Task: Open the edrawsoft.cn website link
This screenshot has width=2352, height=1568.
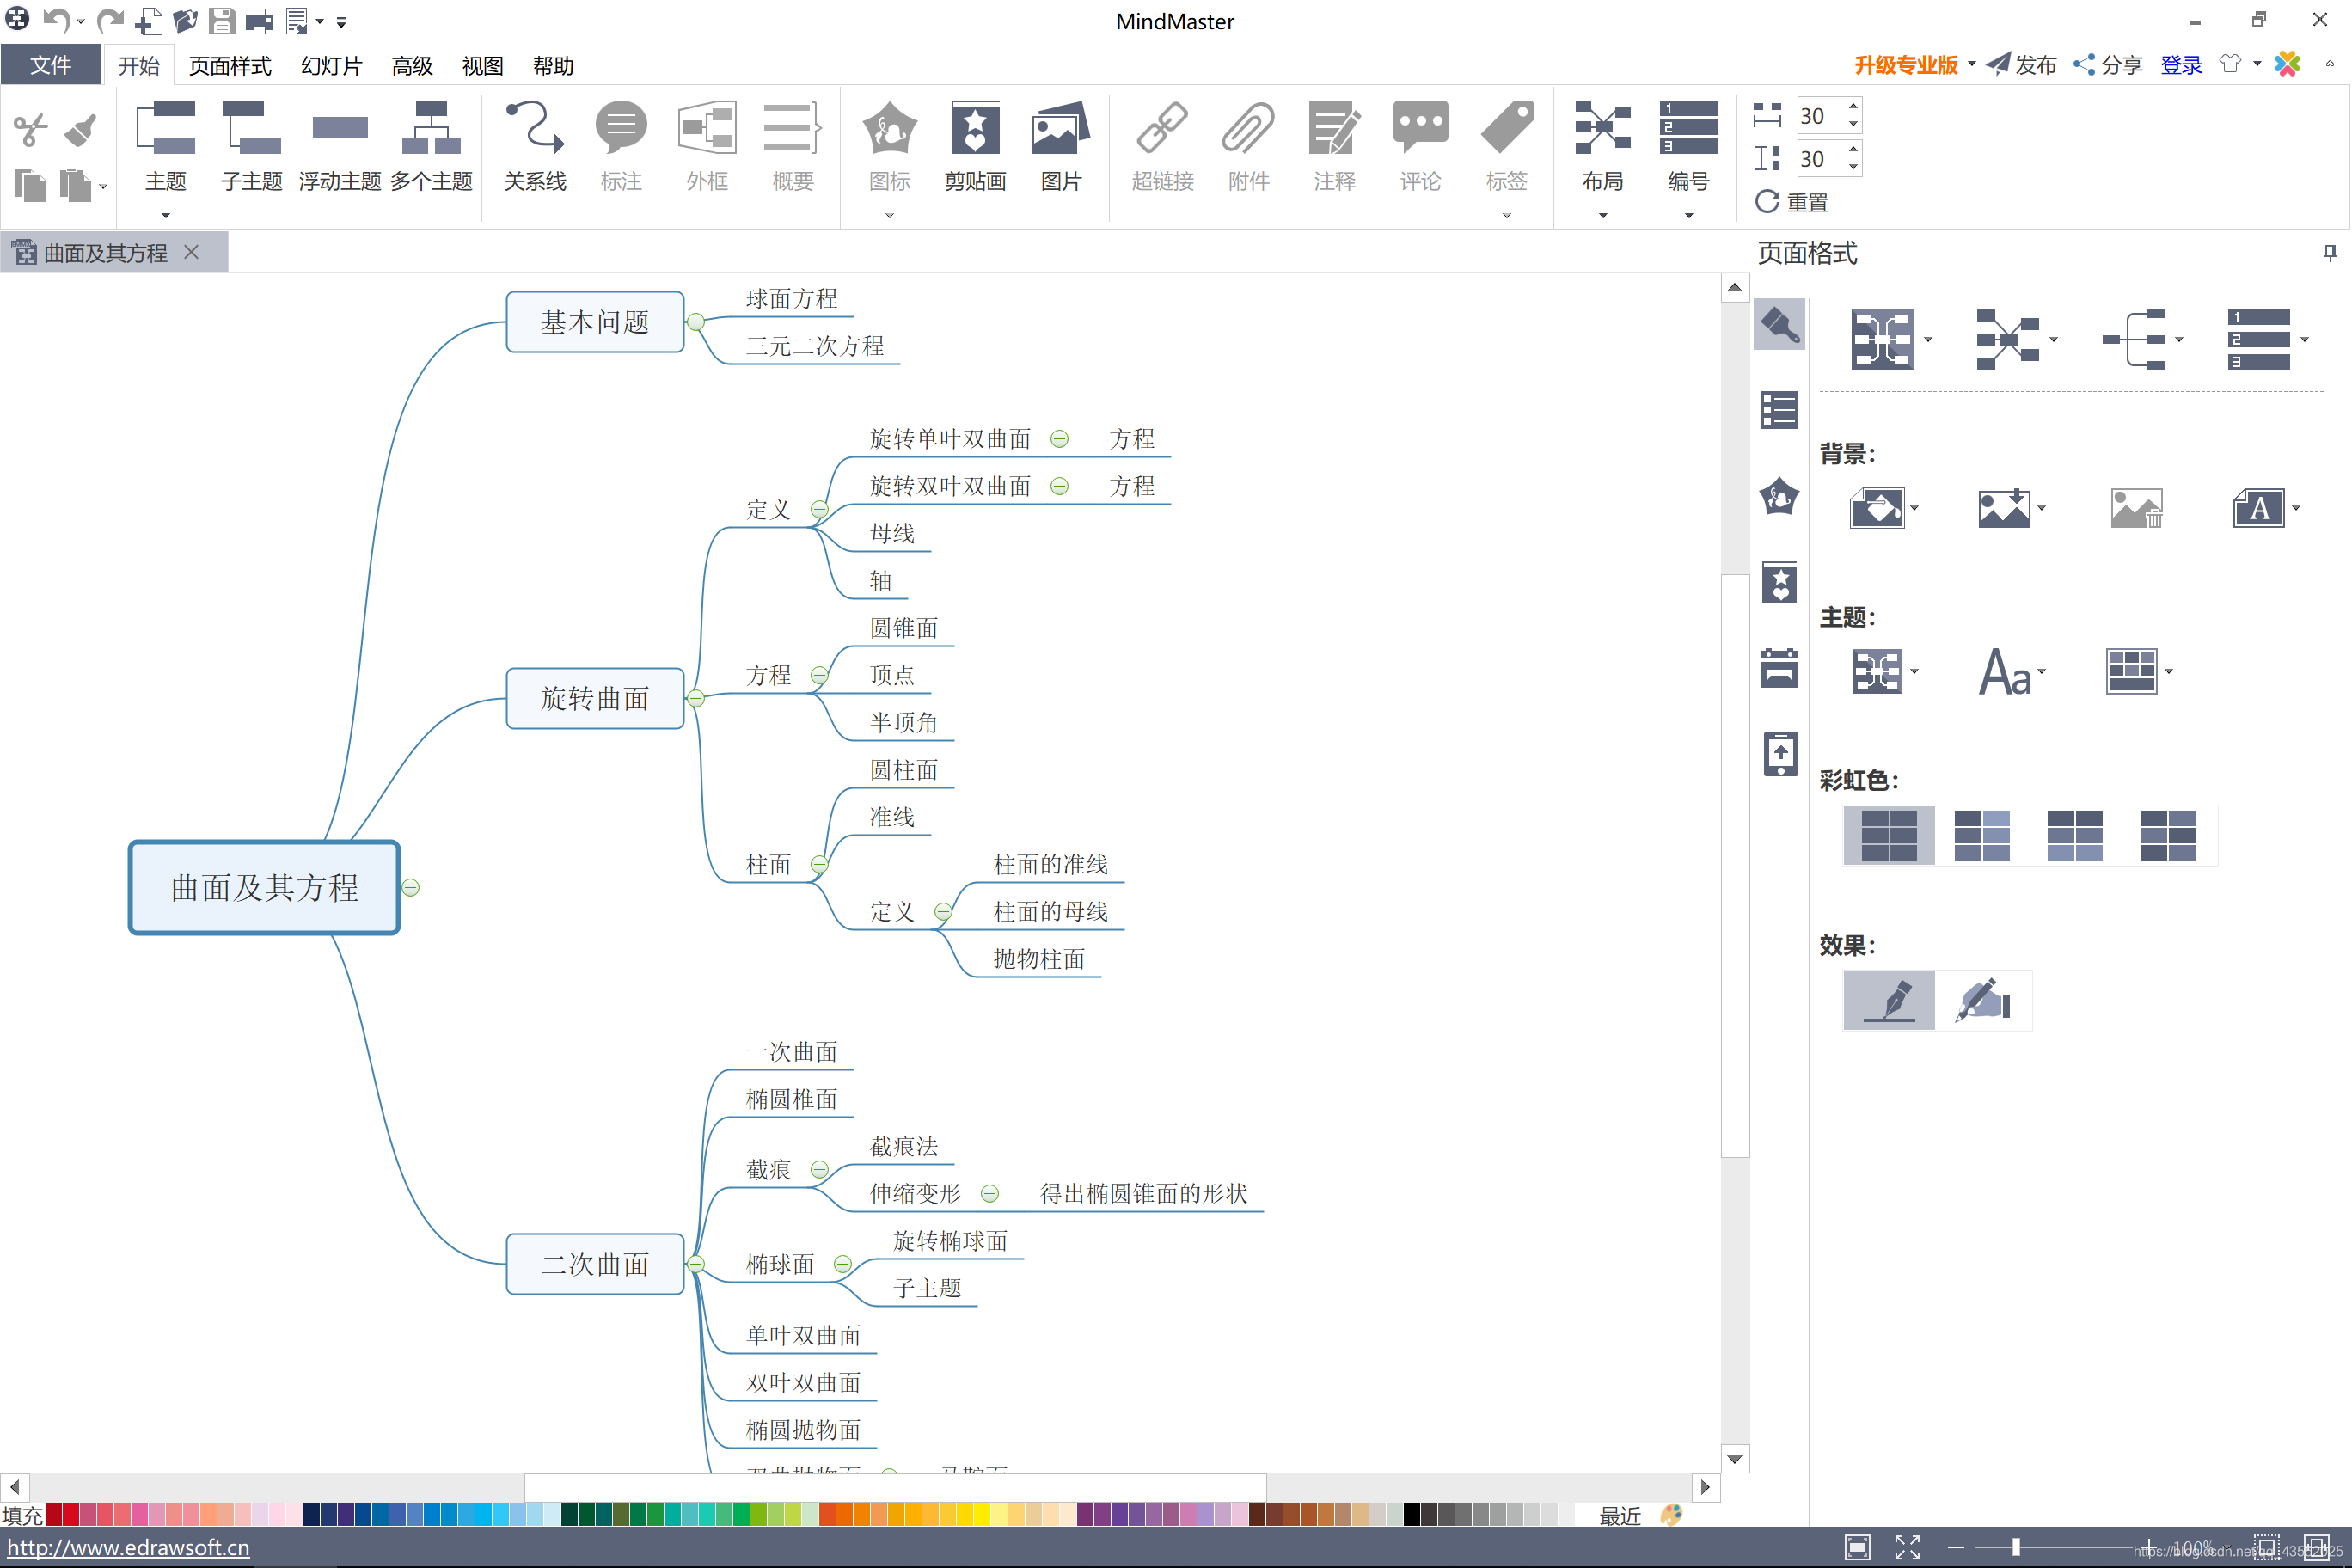Action: click(128, 1547)
